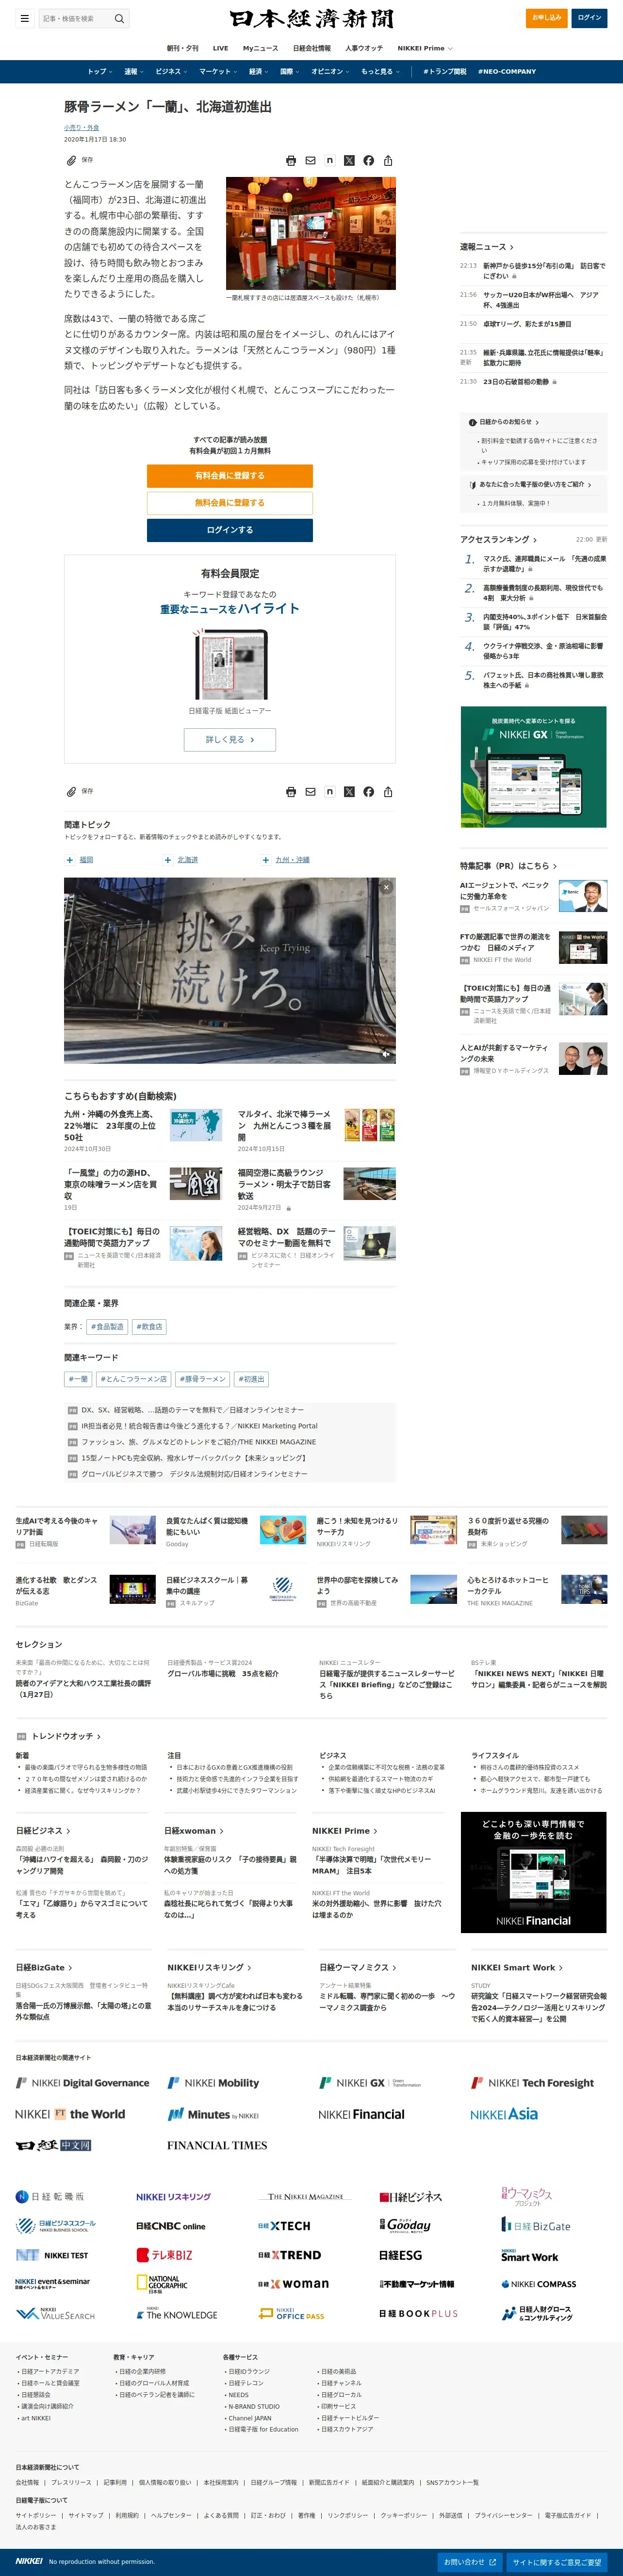Open the NIKKEI Prime dropdown in the top menu
The width and height of the screenshot is (623, 2576).
(425, 48)
